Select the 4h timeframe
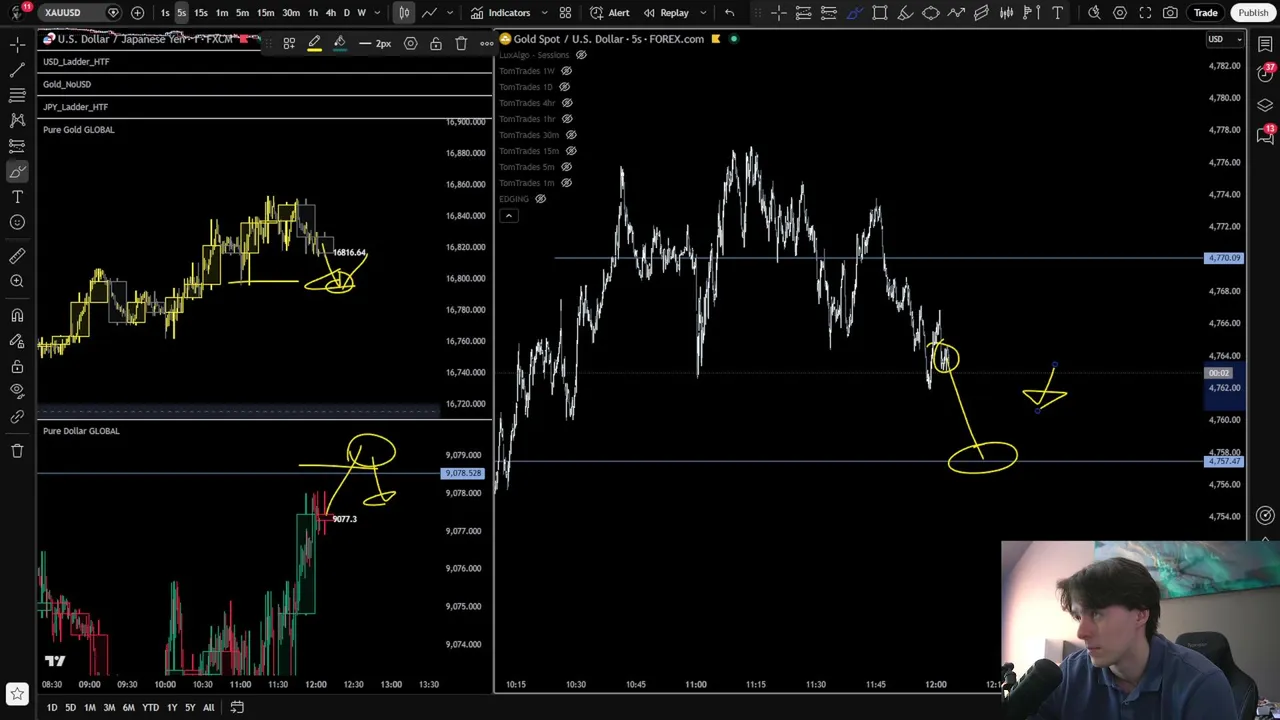Image resolution: width=1280 pixels, height=720 pixels. [x=330, y=12]
